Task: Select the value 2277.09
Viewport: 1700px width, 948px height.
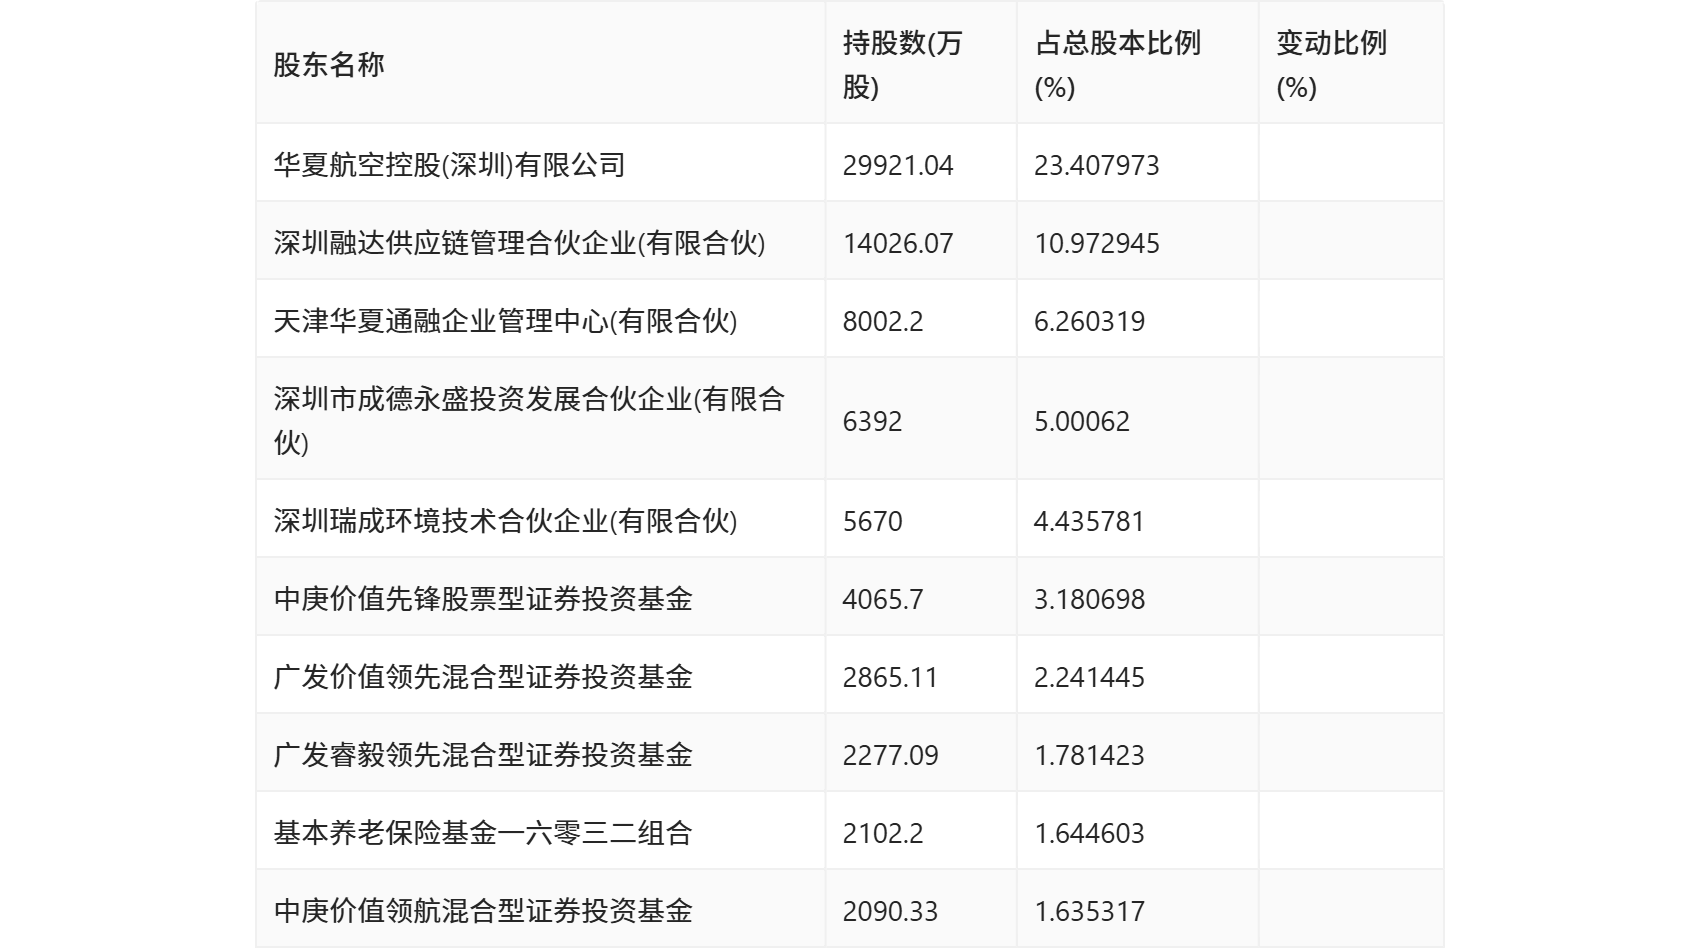Action: pos(890,755)
